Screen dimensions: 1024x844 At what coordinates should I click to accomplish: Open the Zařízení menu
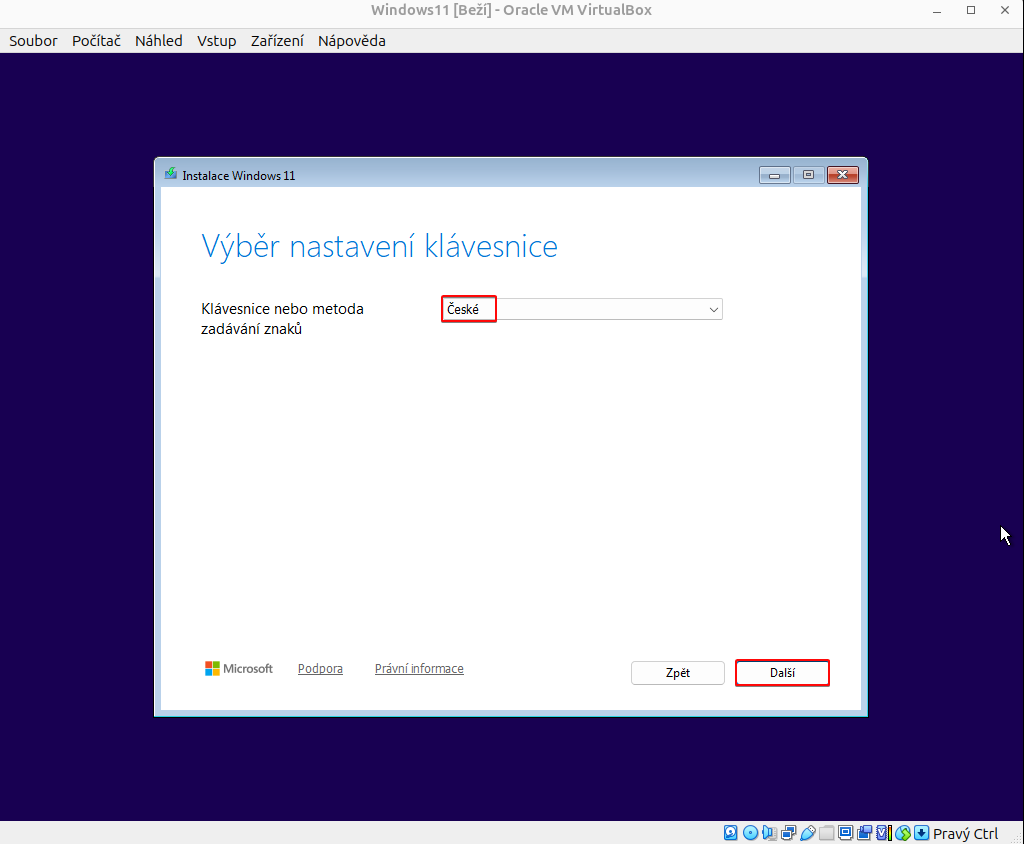[278, 41]
